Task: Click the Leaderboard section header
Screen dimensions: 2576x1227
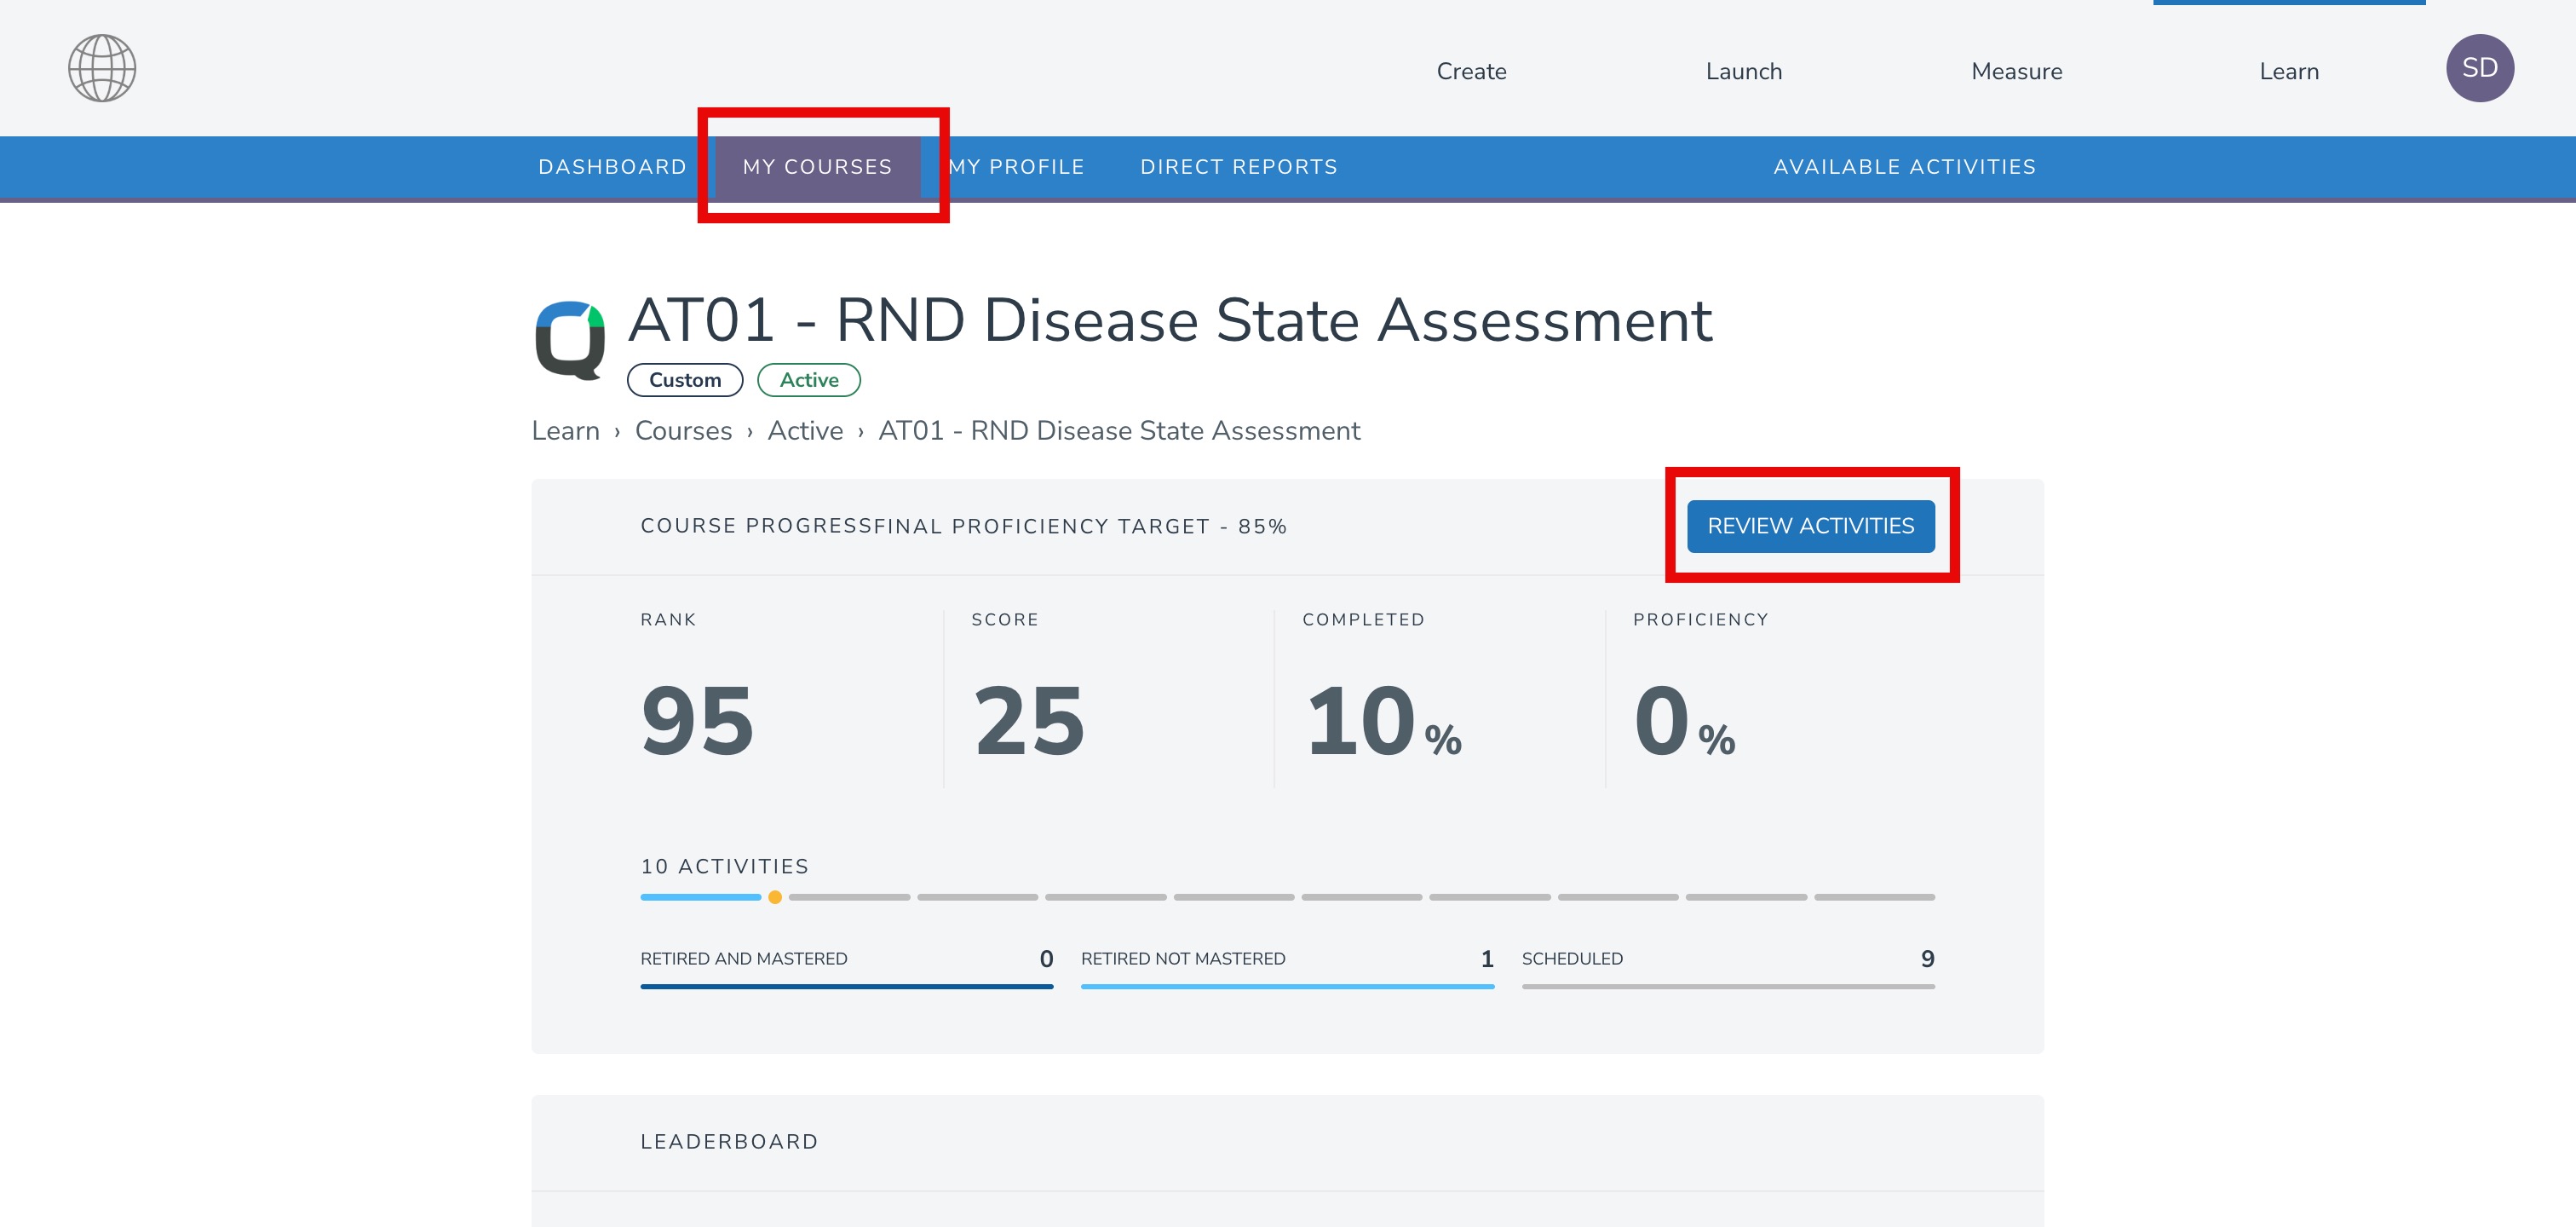Action: pyautogui.click(x=729, y=1142)
